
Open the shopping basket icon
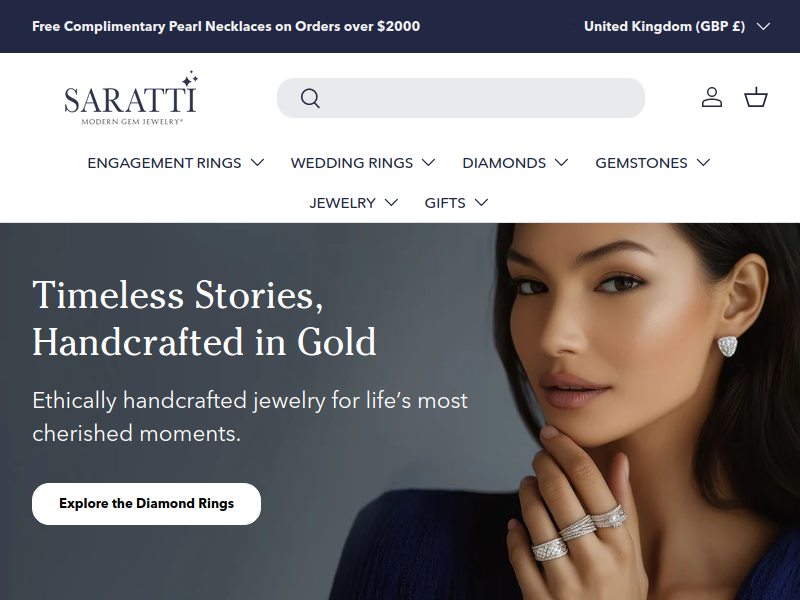coord(756,97)
